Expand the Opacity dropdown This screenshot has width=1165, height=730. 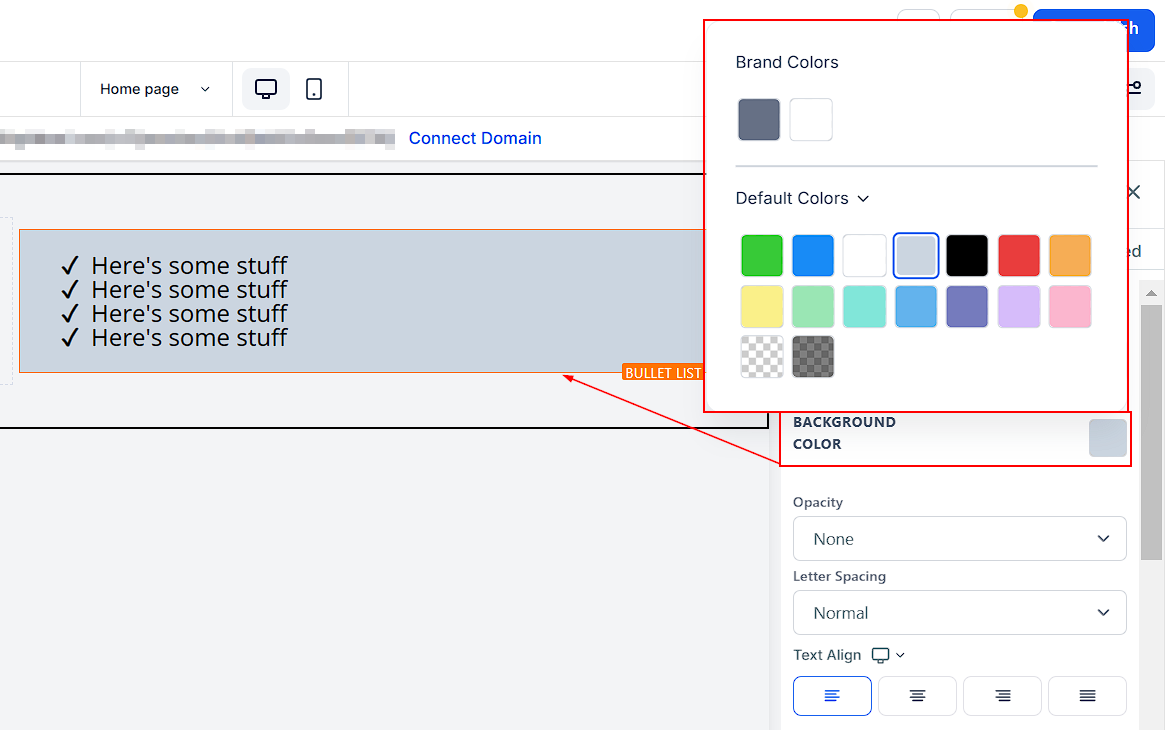coord(959,539)
